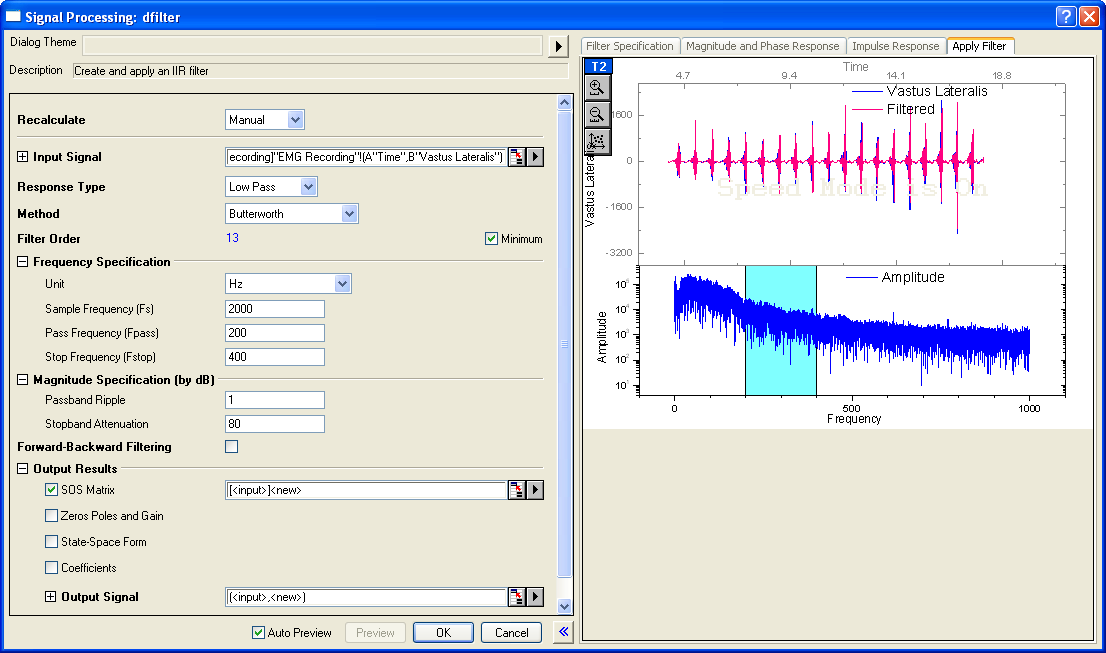Select the Apply Filter tab
This screenshot has width=1106, height=653.
click(x=980, y=46)
